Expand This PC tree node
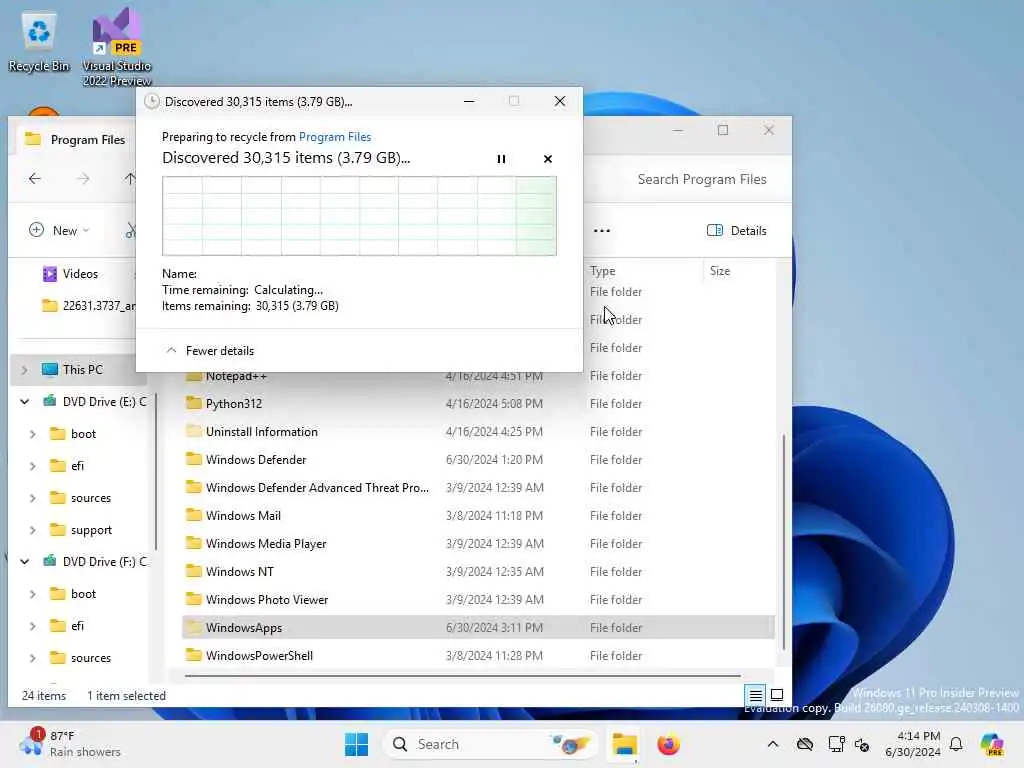The height and width of the screenshot is (768, 1024). 24,370
